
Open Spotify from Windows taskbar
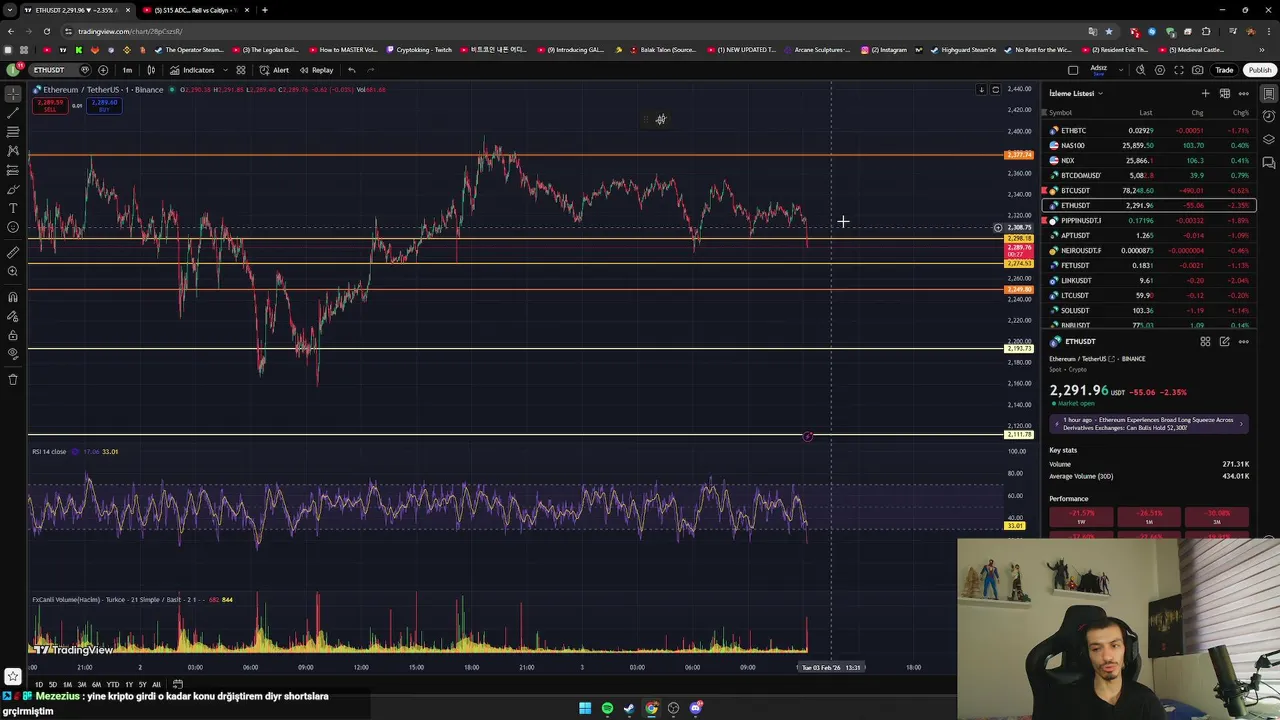tap(607, 708)
